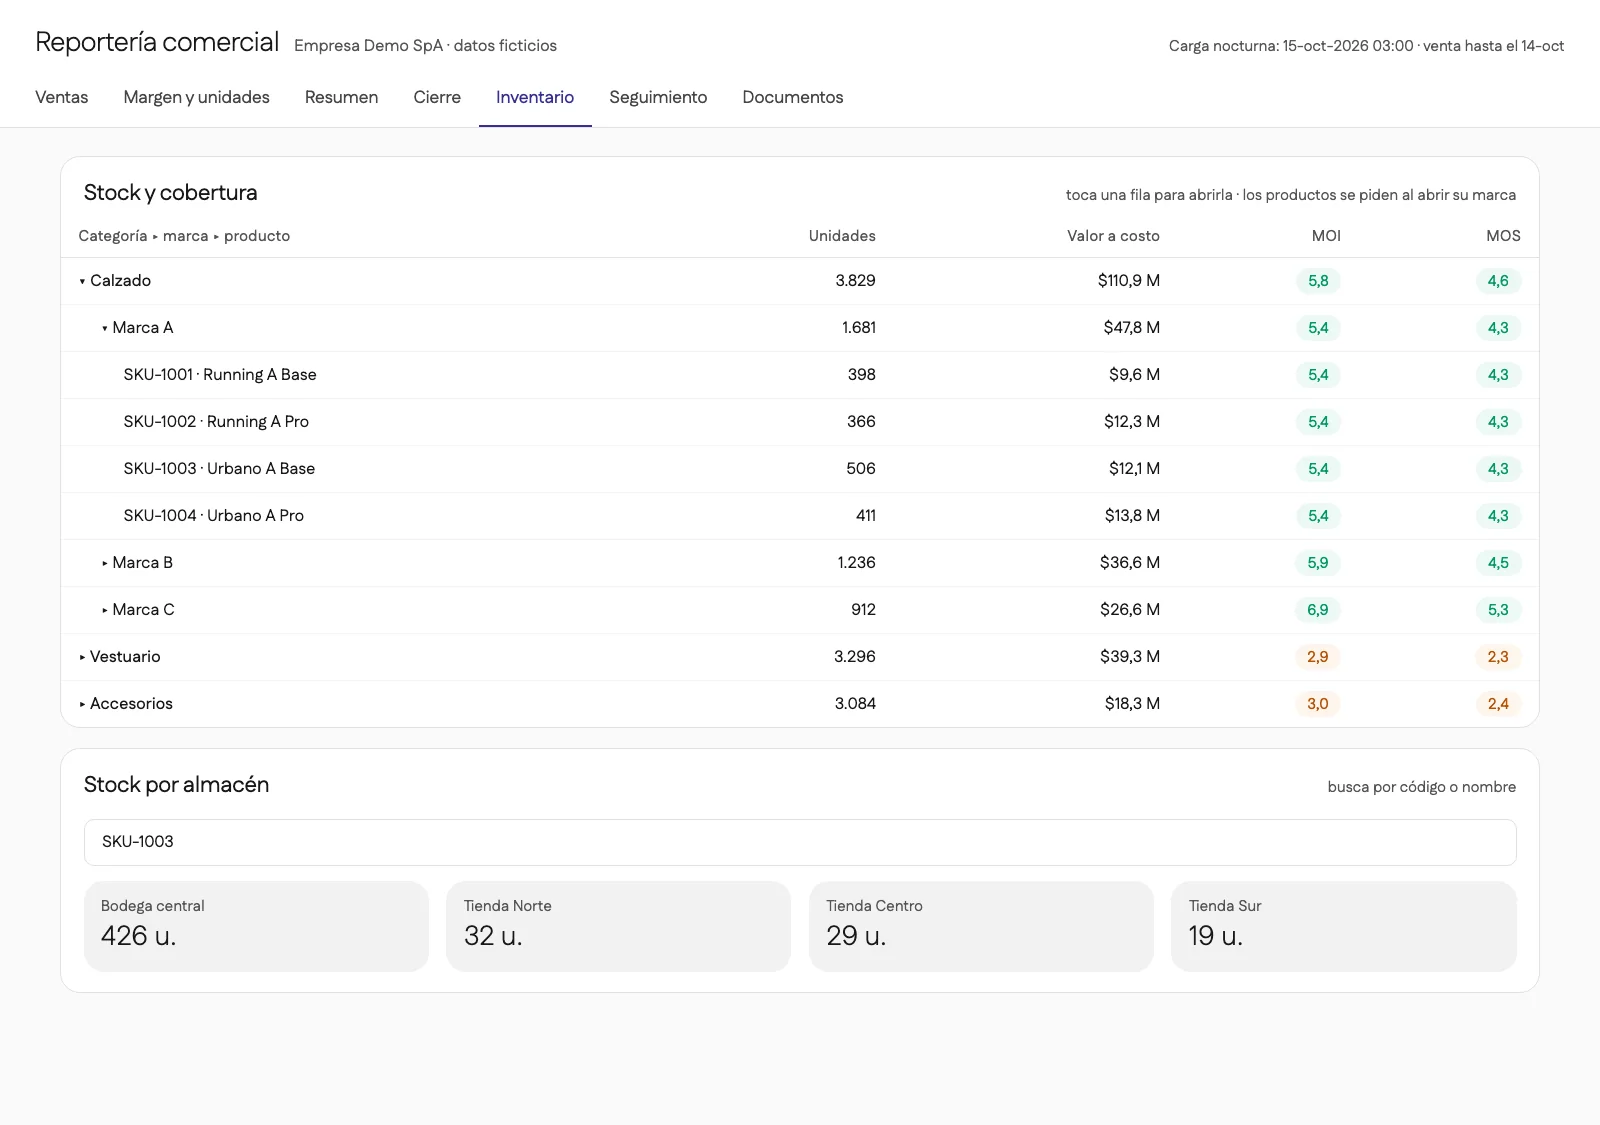Viewport: 1600px width, 1125px height.
Task: Expand the Vestuario category row
Action: click(800, 657)
